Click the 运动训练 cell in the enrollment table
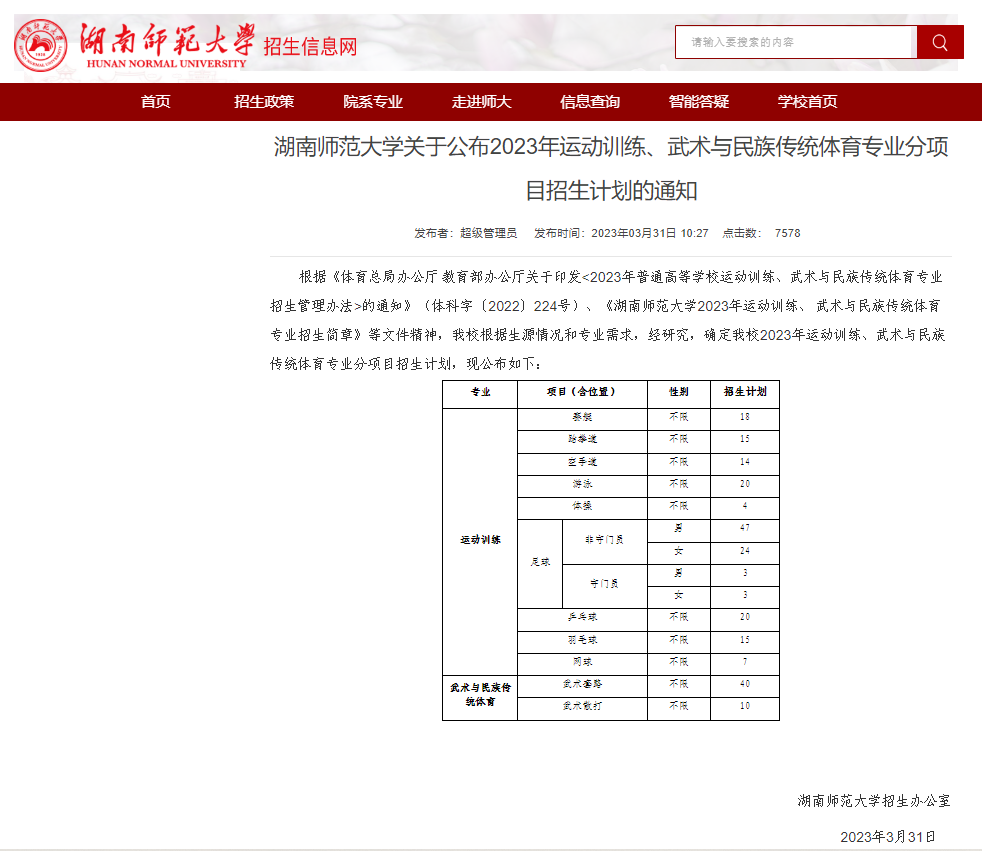982x851 pixels. tap(480, 540)
